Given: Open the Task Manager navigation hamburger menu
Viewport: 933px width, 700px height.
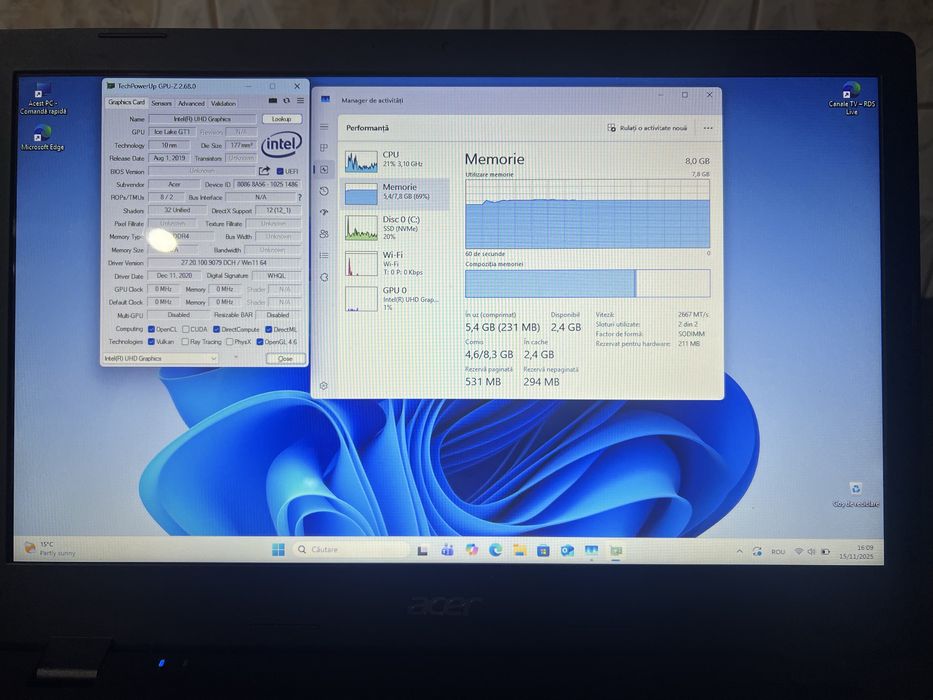Looking at the screenshot, I should point(324,127).
